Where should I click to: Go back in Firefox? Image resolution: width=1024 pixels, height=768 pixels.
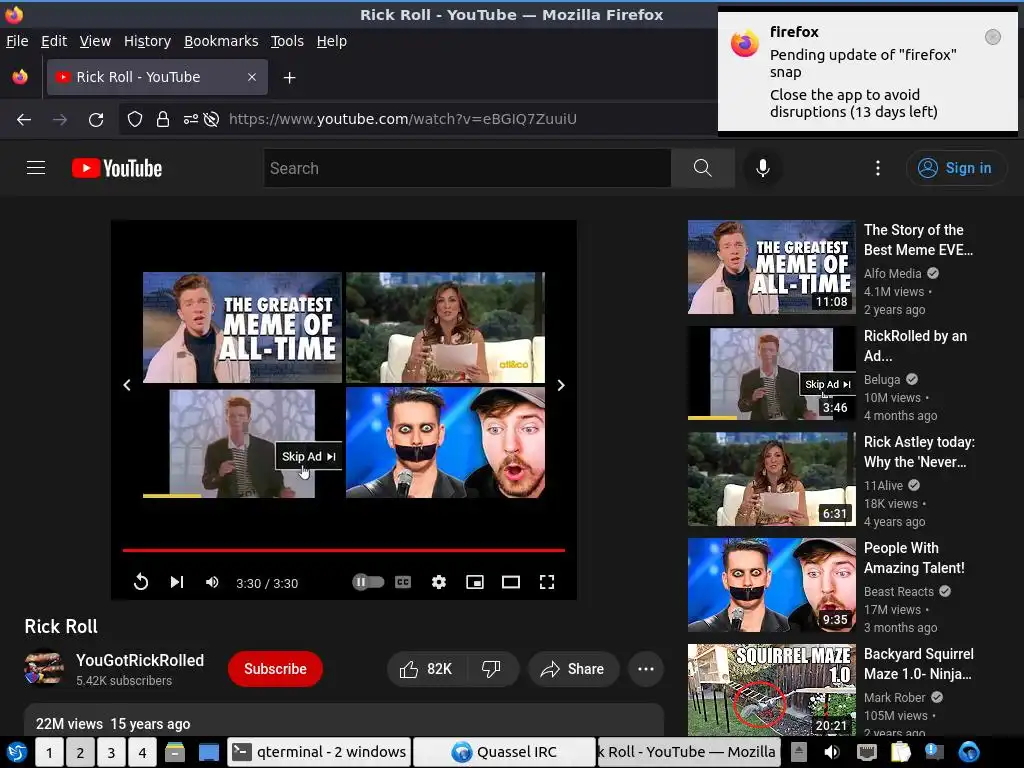point(24,120)
